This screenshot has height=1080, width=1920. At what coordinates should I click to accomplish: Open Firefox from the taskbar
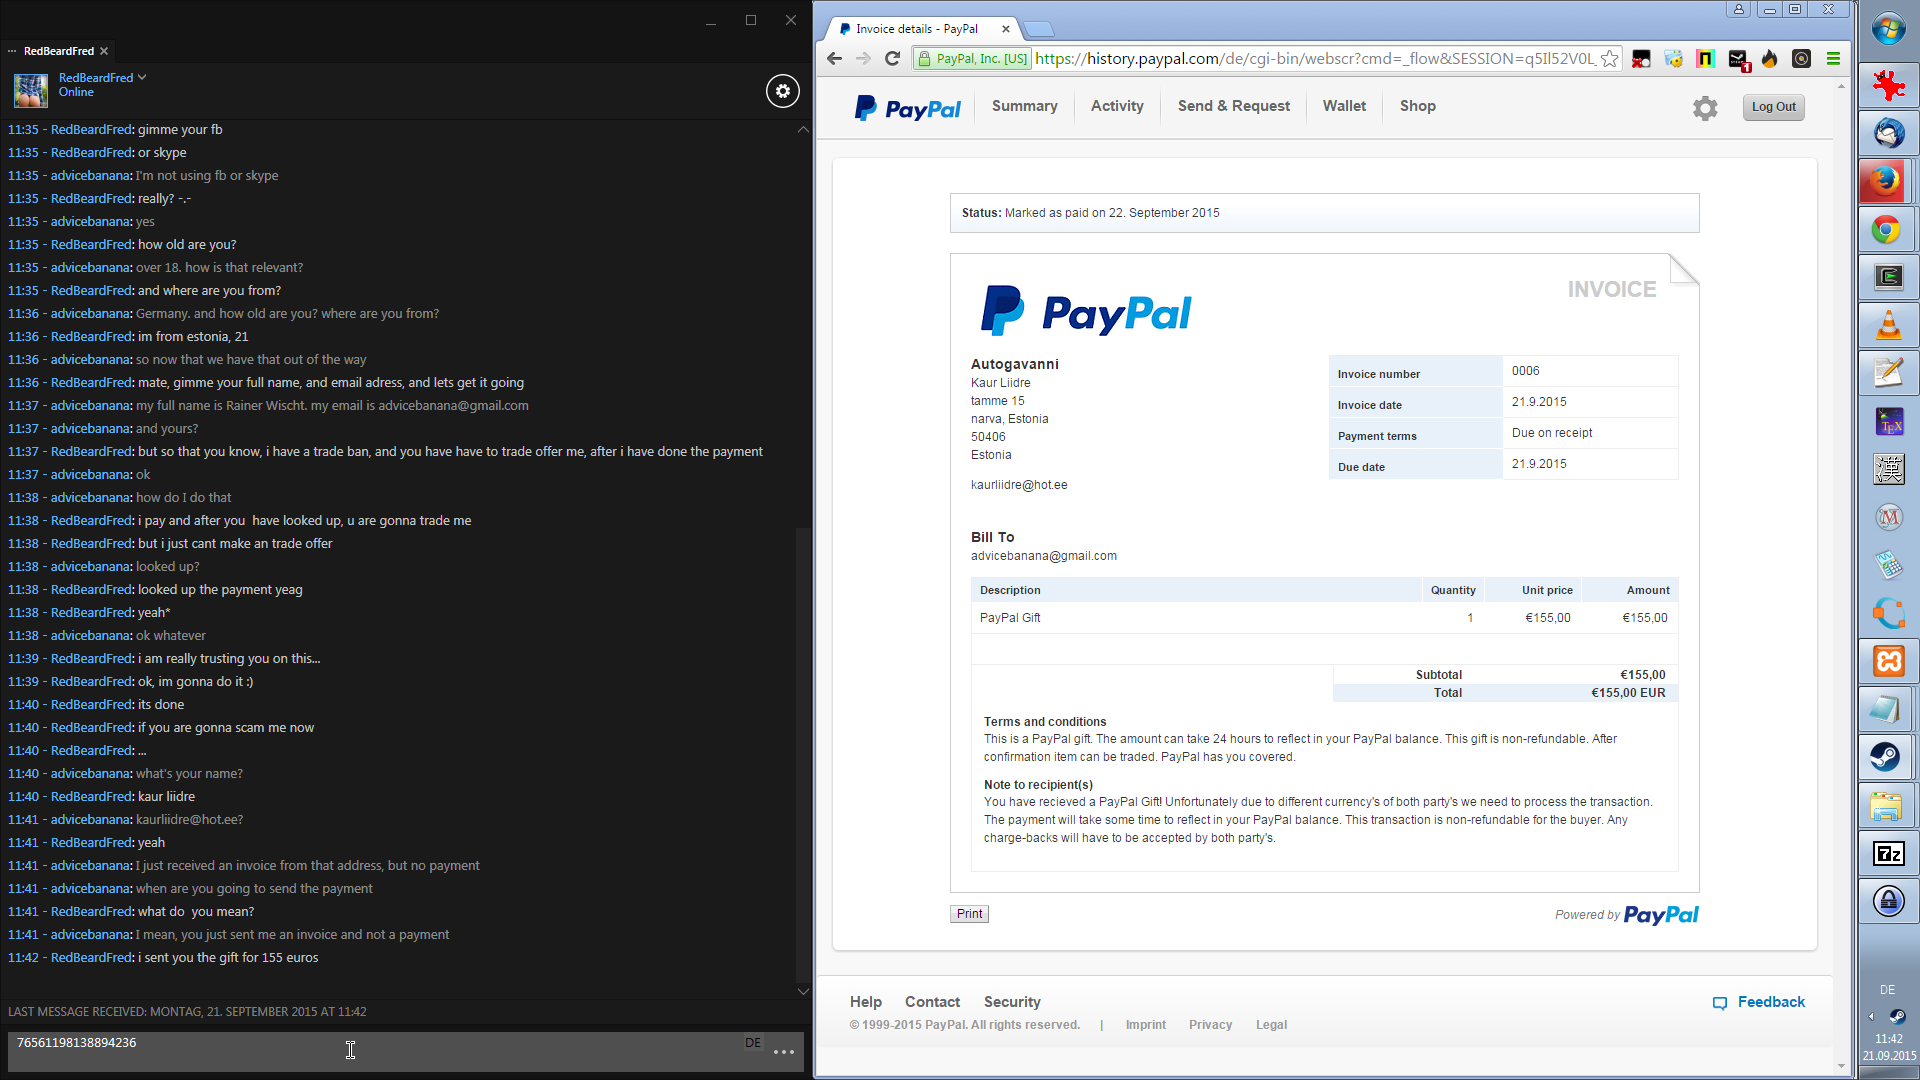[x=1887, y=181]
